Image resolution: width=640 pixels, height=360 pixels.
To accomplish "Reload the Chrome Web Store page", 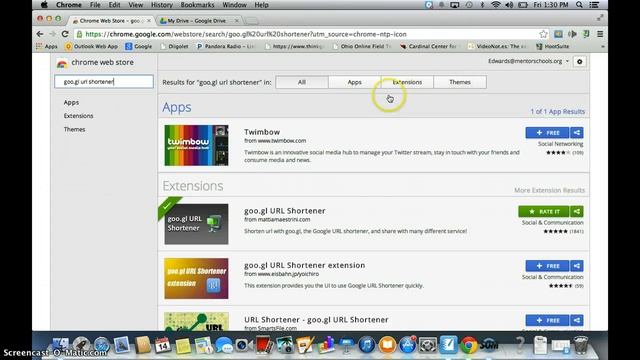I will click(x=65, y=34).
